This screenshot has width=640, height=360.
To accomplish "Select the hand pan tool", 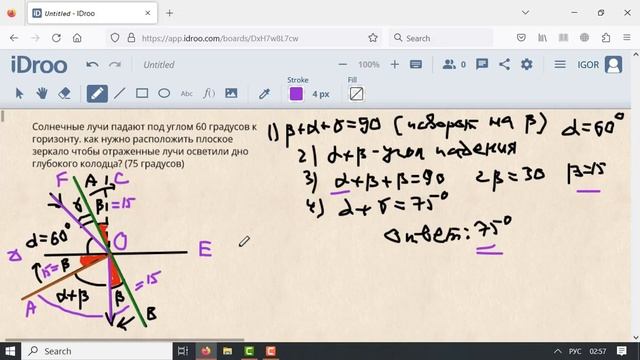I will 42,94.
